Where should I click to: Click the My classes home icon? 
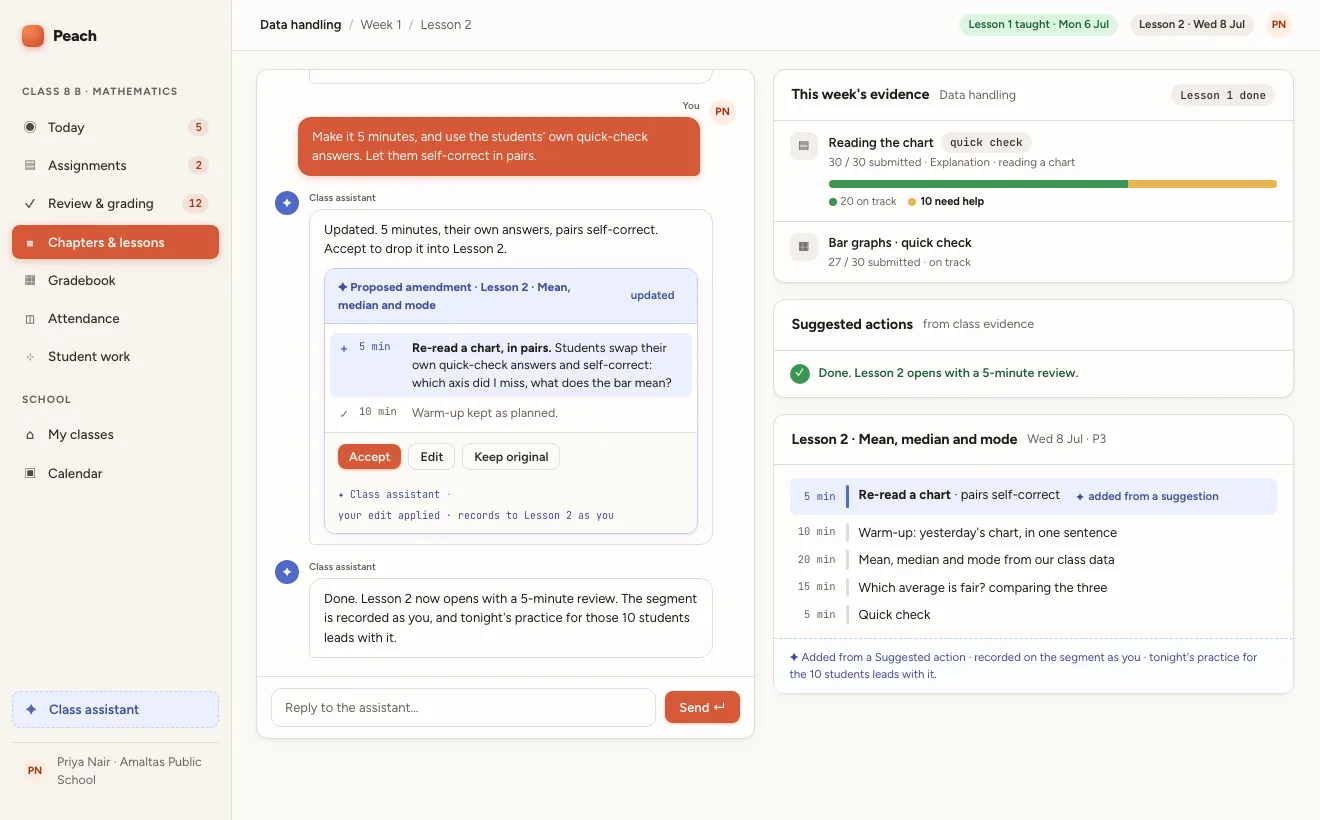point(30,435)
